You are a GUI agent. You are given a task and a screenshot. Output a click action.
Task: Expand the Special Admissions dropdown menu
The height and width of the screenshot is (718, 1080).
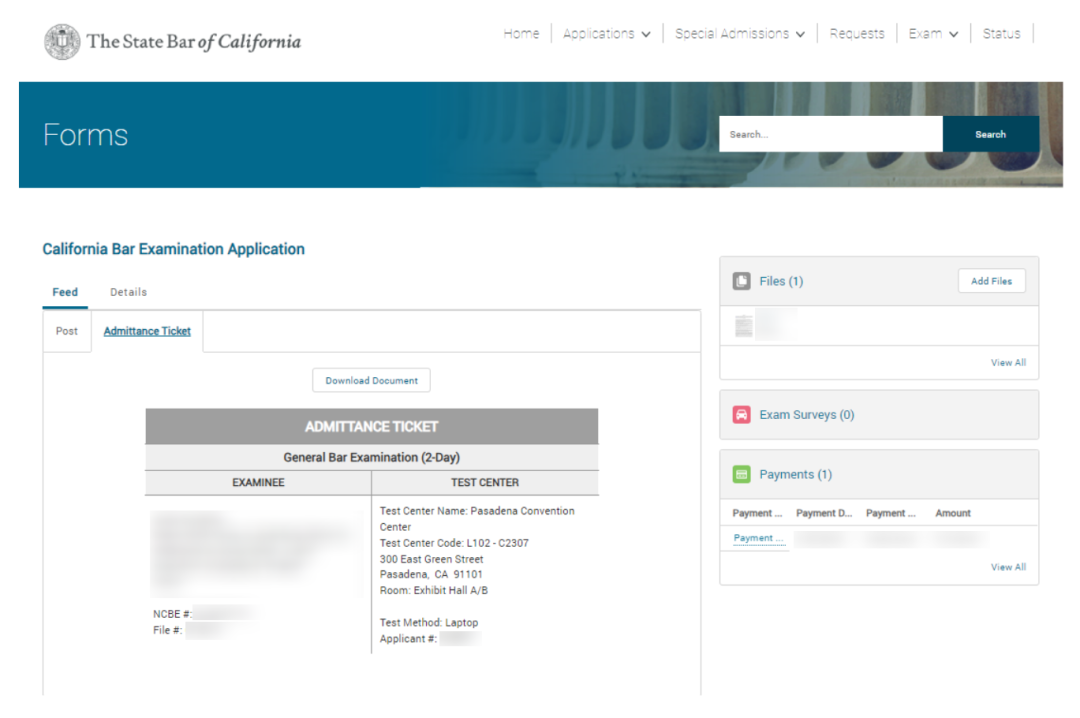(x=739, y=34)
